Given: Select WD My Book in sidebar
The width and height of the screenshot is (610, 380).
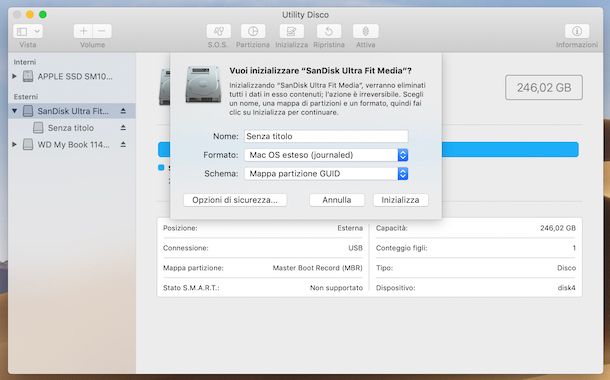Looking at the screenshot, I should 72,144.
